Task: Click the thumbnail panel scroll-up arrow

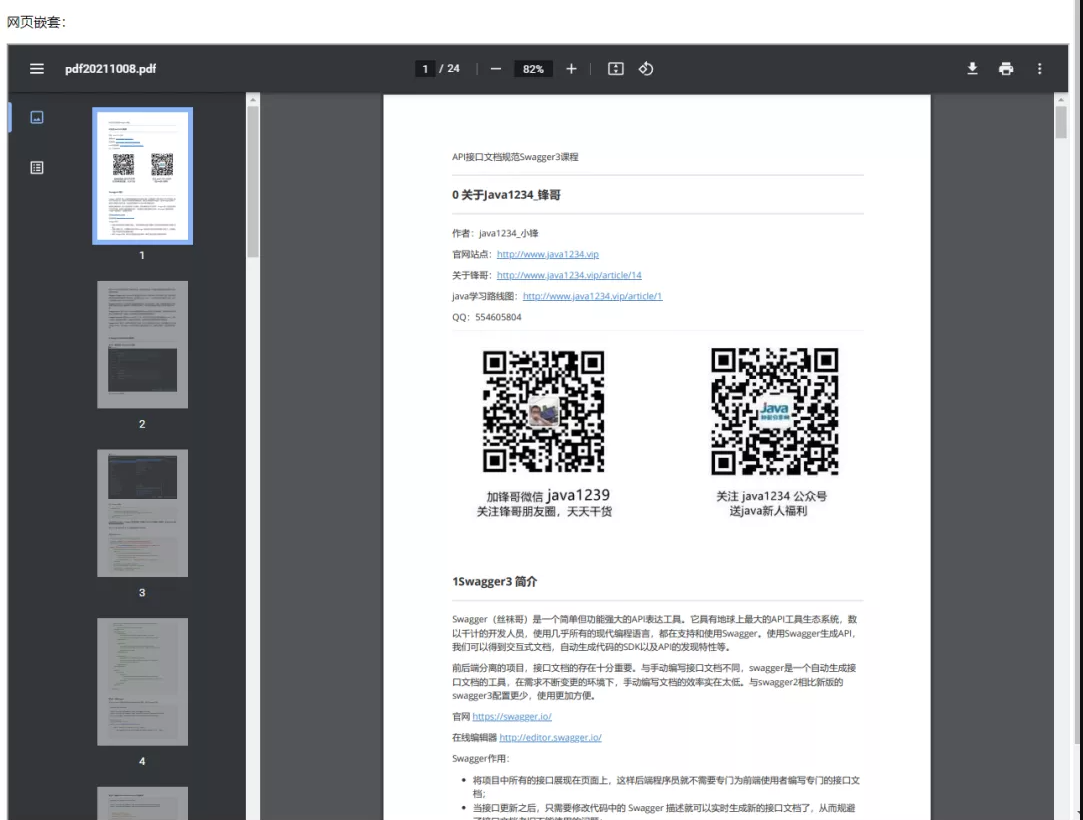Action: tap(253, 99)
